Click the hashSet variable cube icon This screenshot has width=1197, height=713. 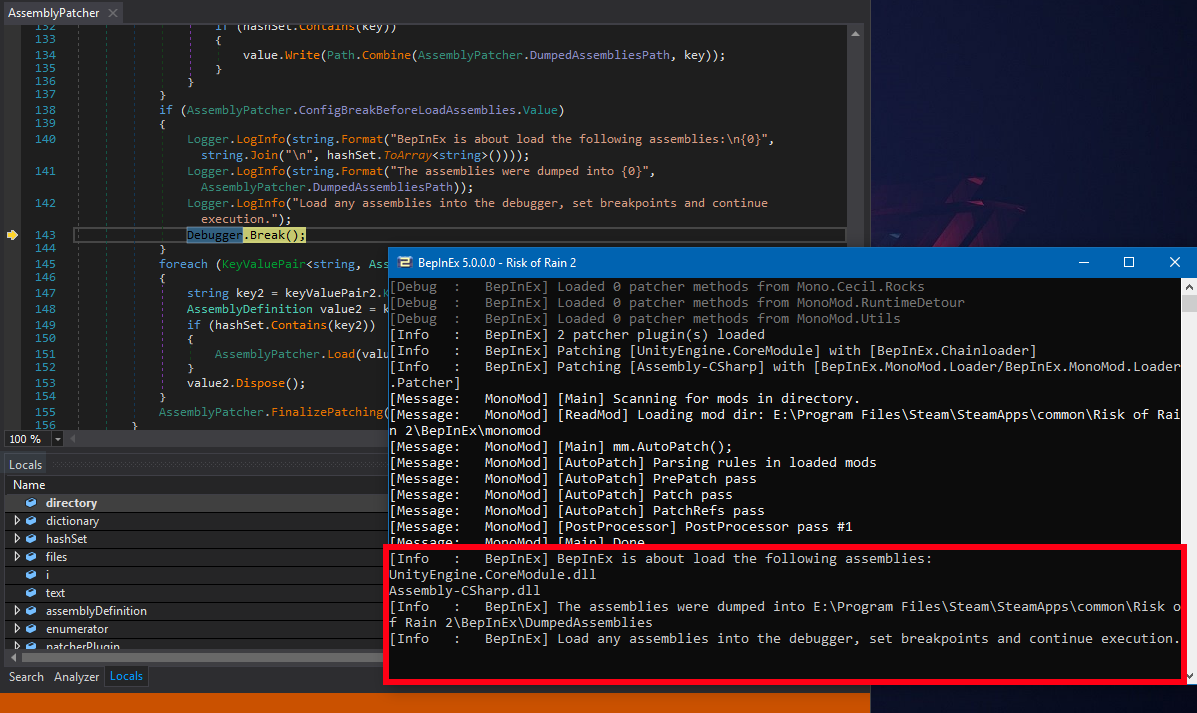(x=31, y=538)
